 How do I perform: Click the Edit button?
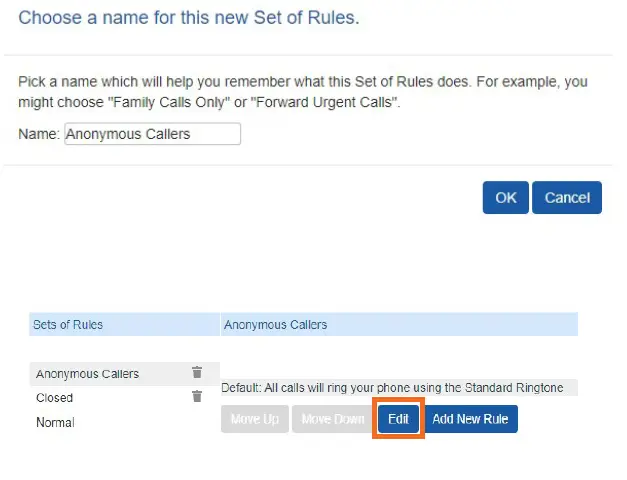[398, 419]
